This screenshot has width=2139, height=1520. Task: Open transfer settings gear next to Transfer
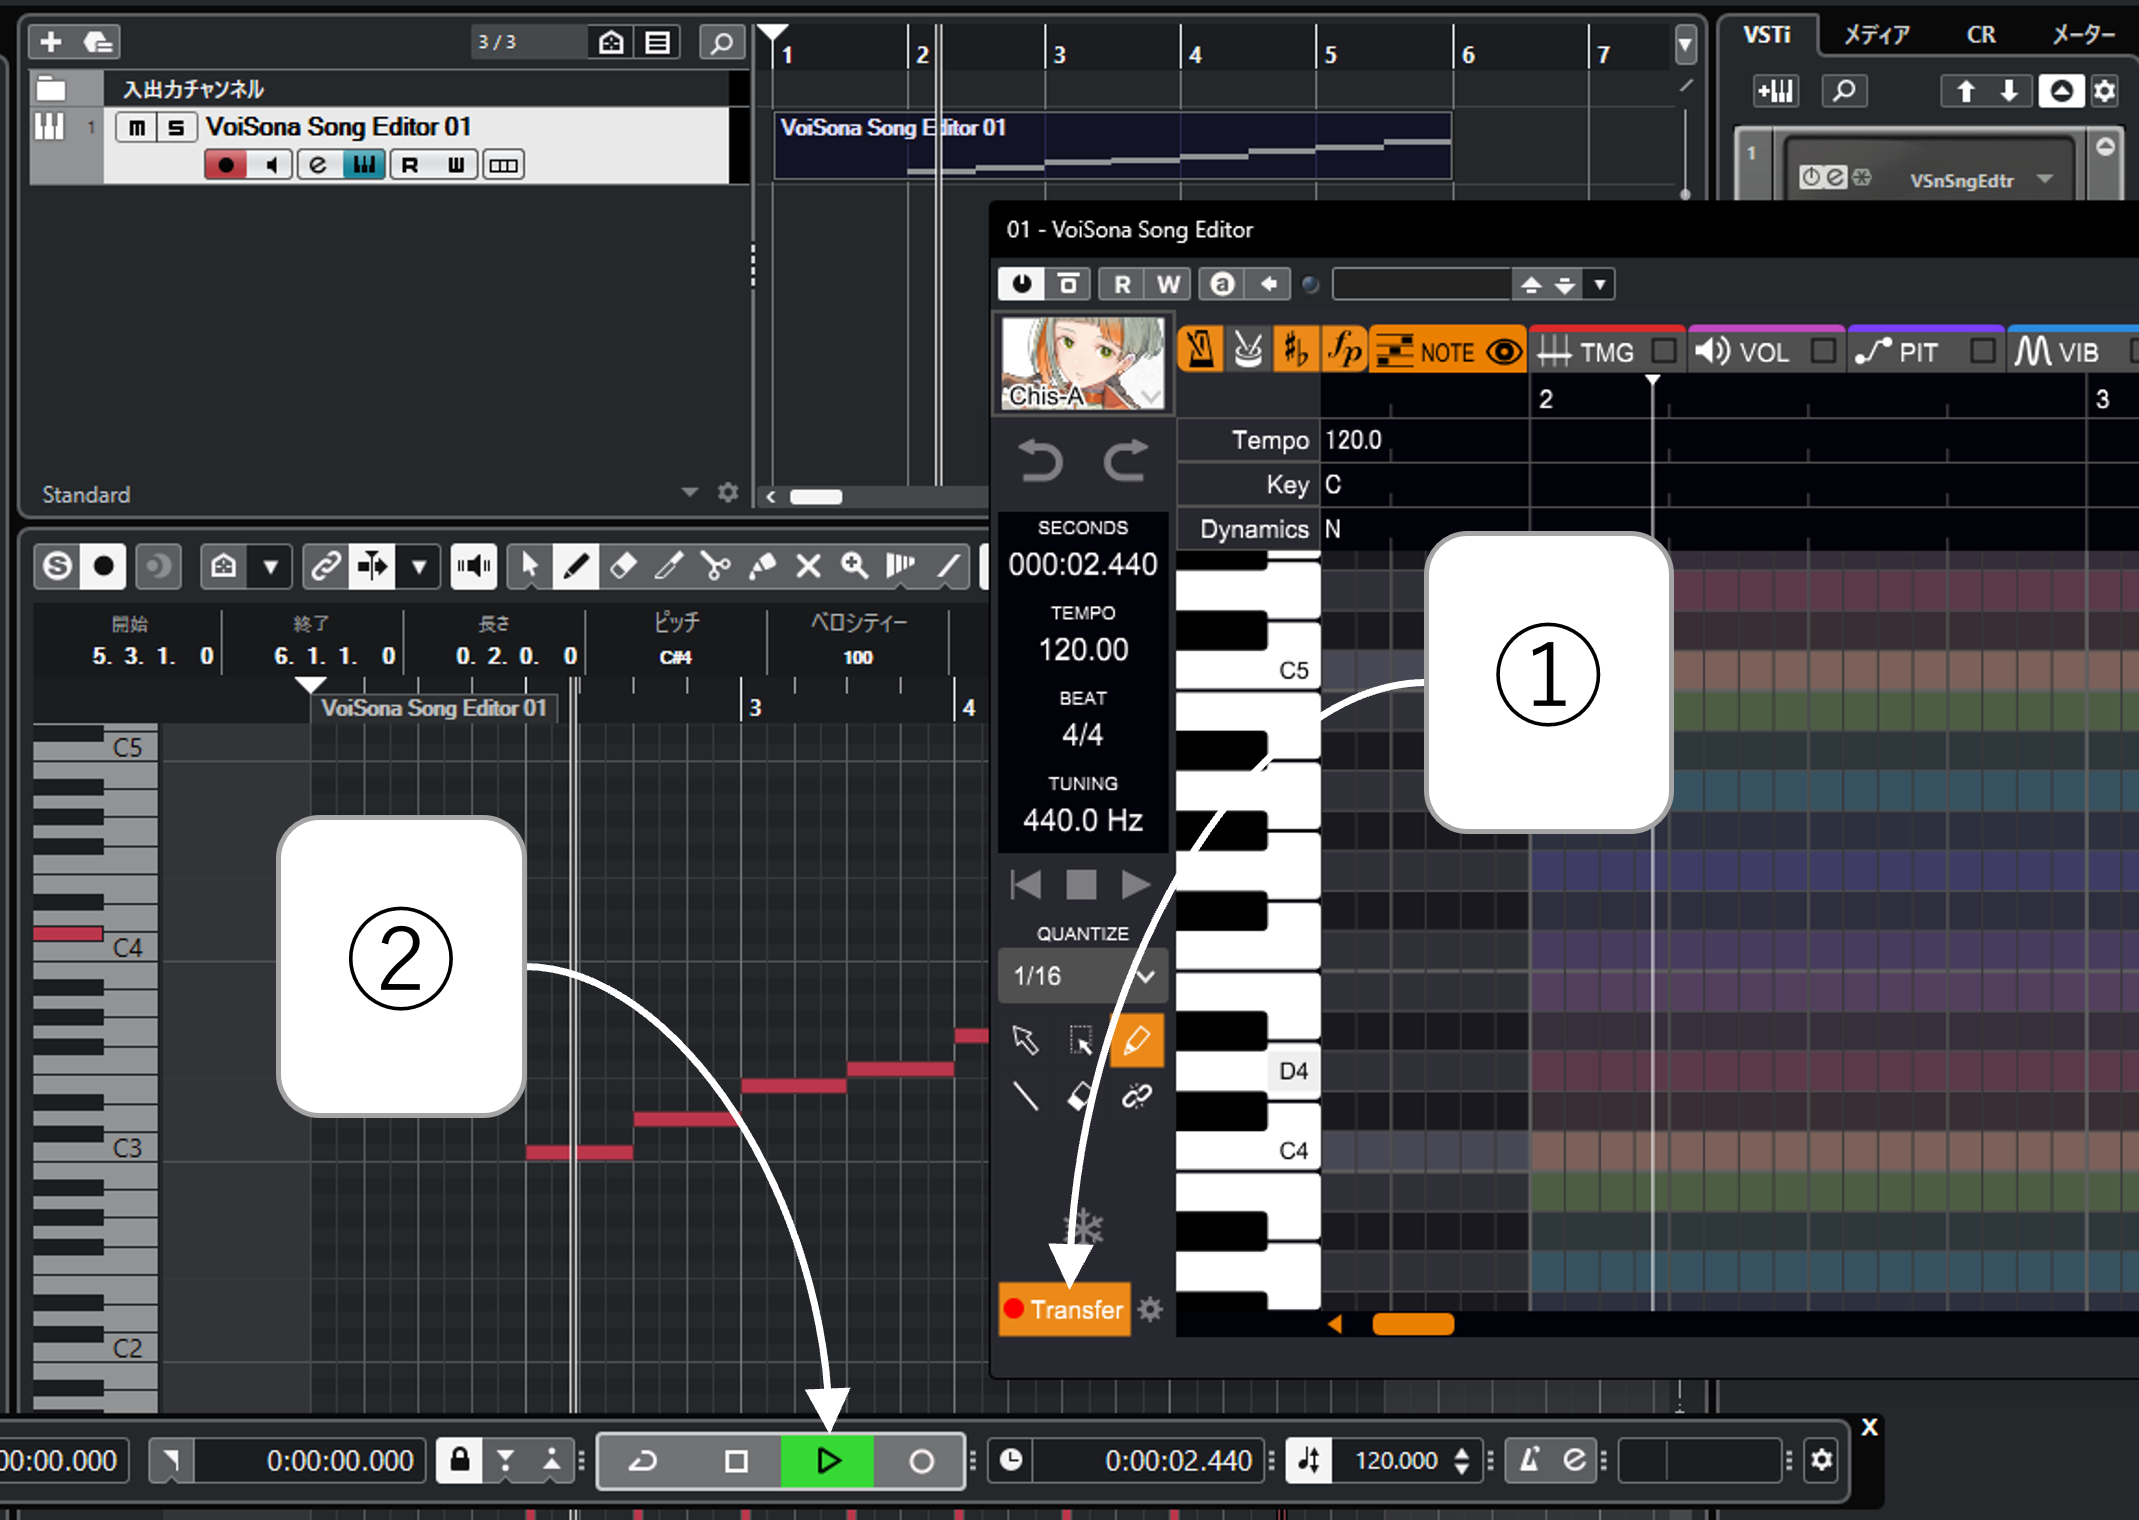point(1151,1310)
